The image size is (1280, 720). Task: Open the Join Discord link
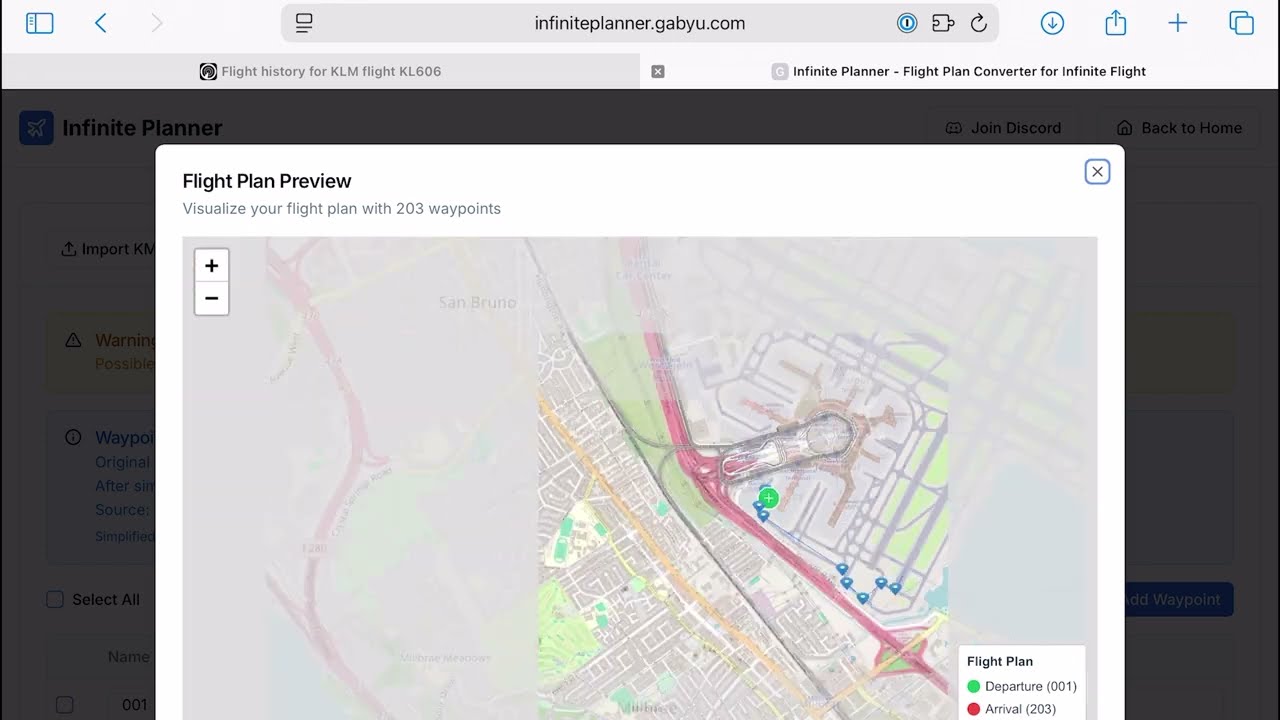coord(1003,128)
